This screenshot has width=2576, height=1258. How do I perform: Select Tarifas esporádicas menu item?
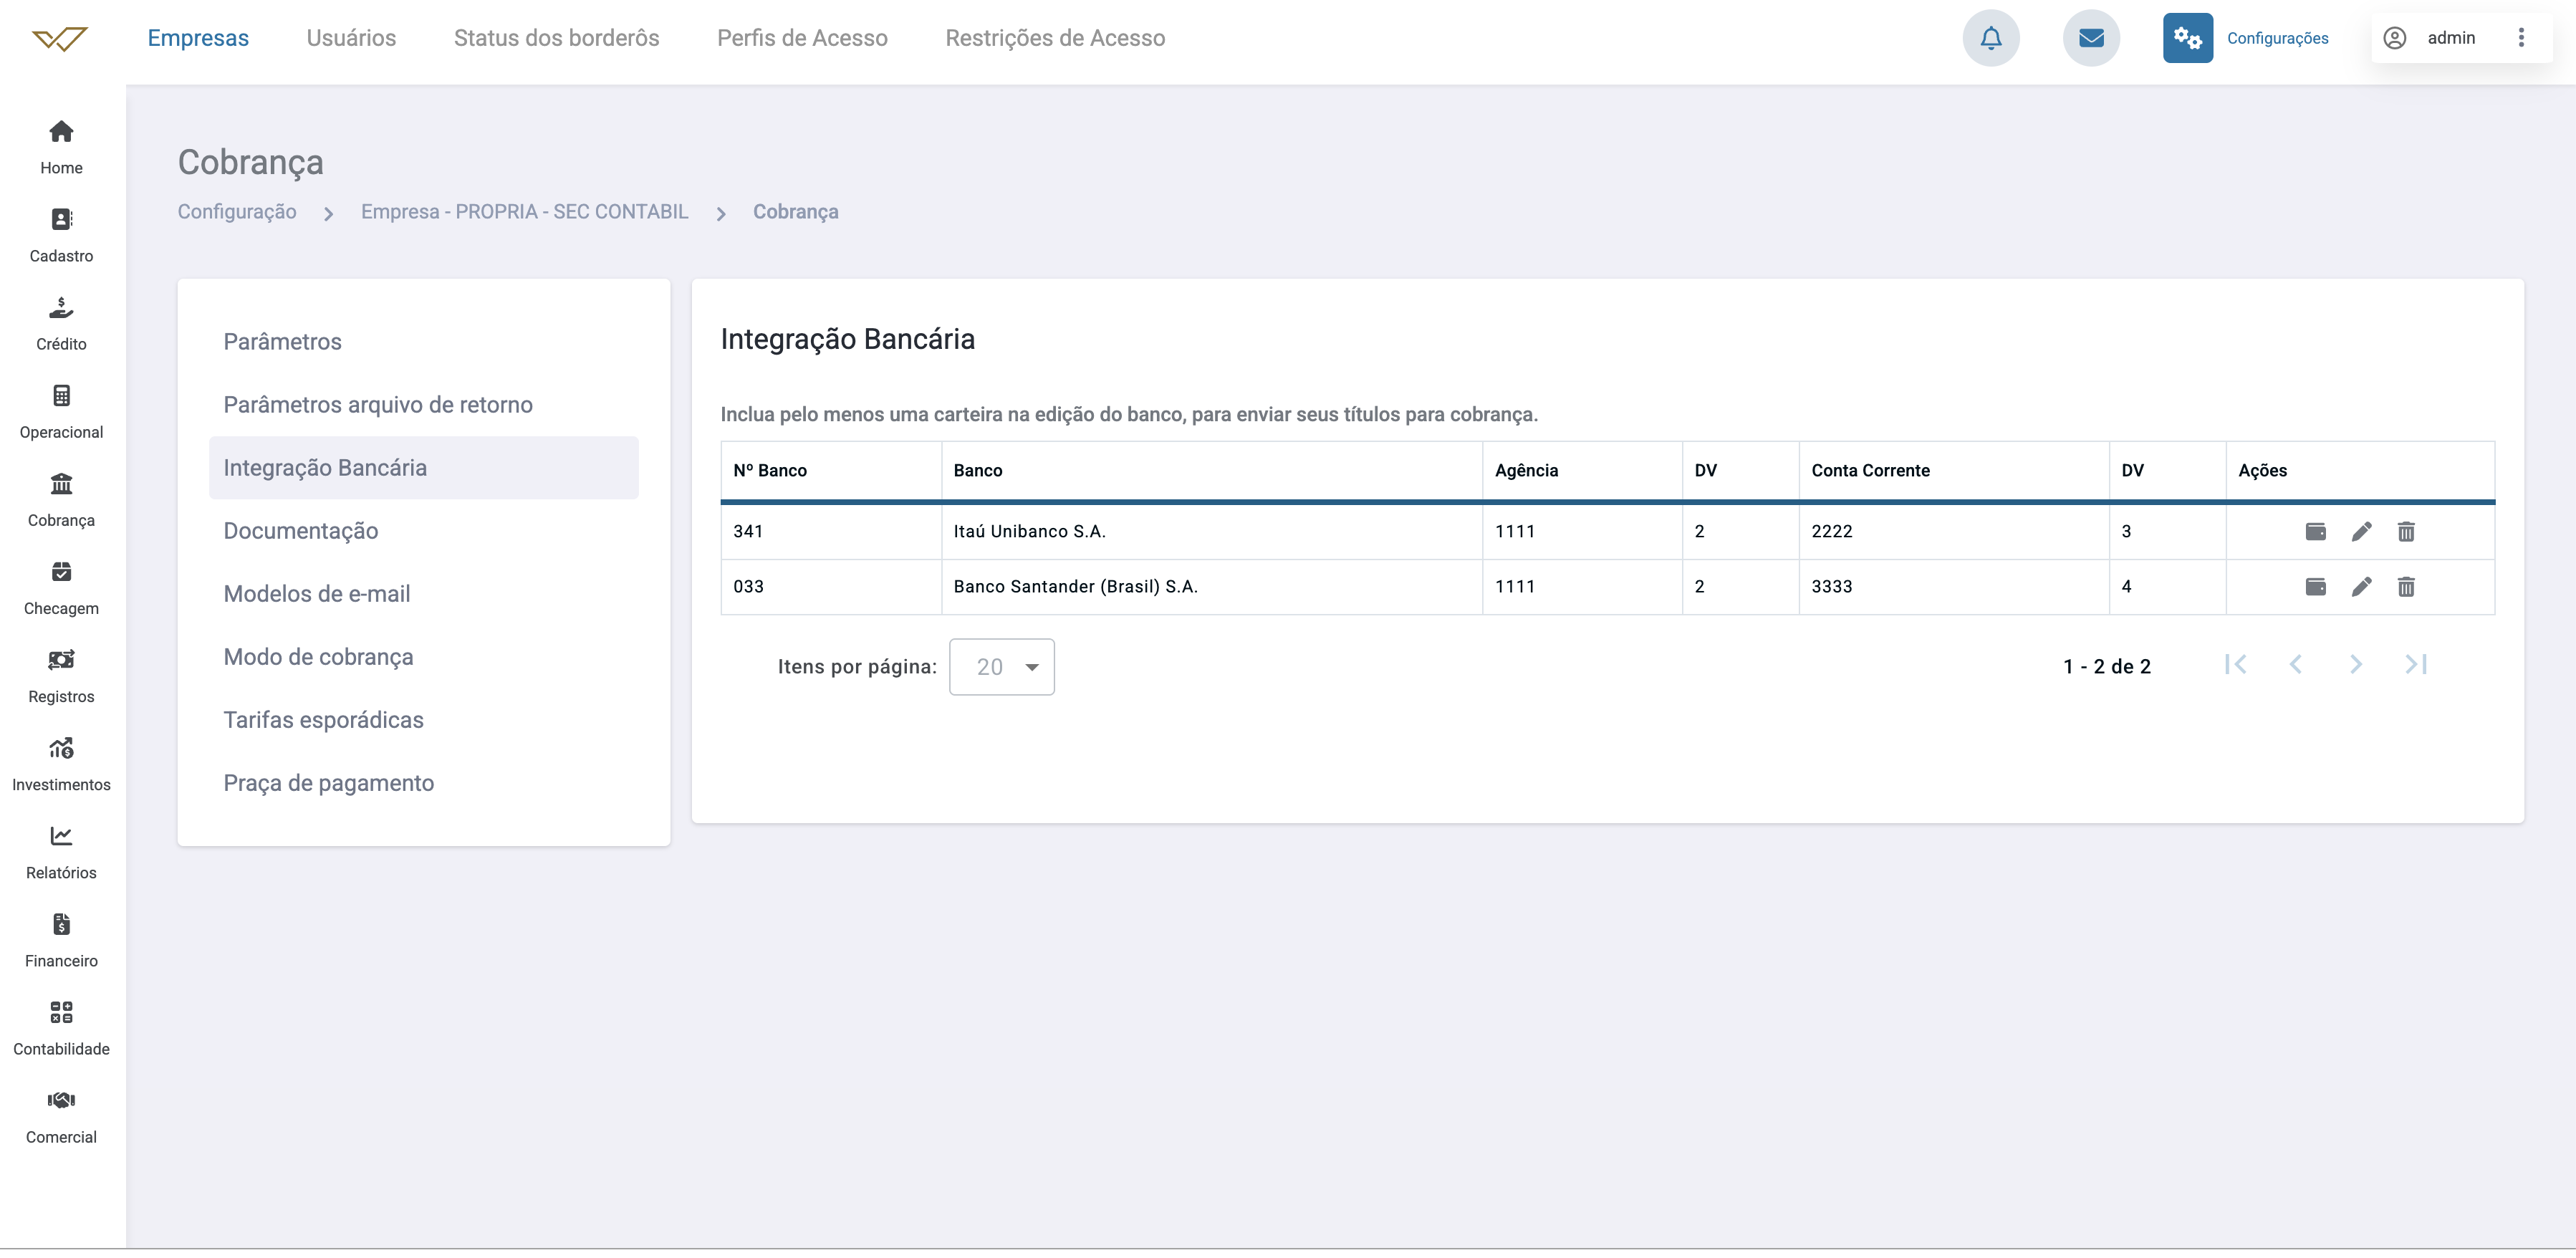(423, 720)
